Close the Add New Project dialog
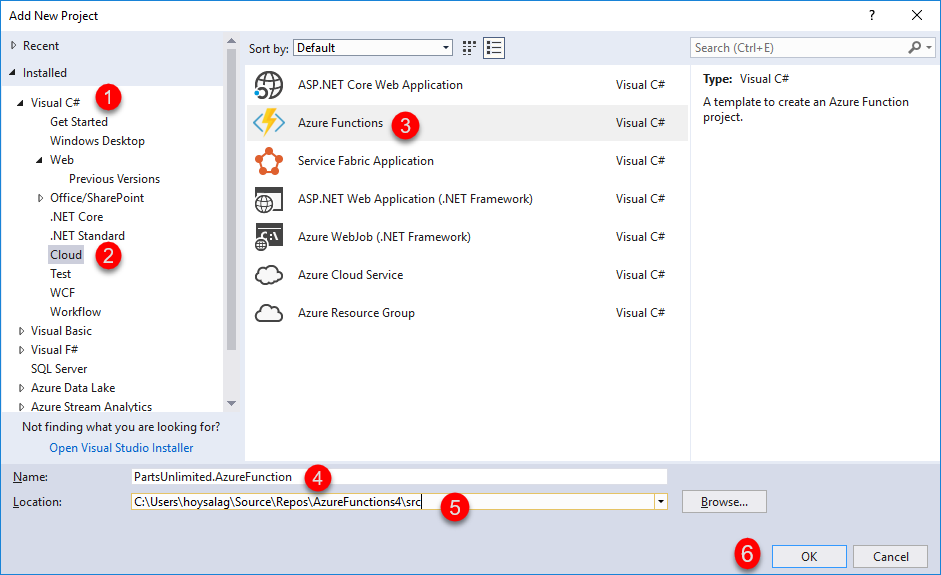Image resolution: width=941 pixels, height=575 pixels. click(x=917, y=16)
